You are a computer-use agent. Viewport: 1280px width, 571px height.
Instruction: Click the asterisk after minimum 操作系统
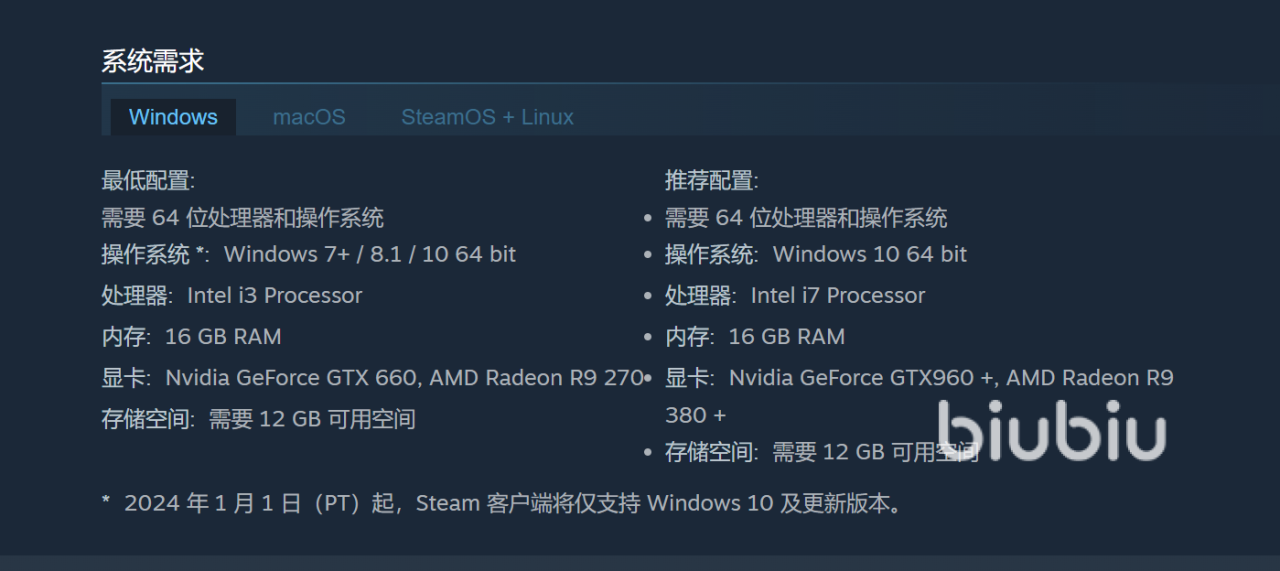click(x=200, y=251)
